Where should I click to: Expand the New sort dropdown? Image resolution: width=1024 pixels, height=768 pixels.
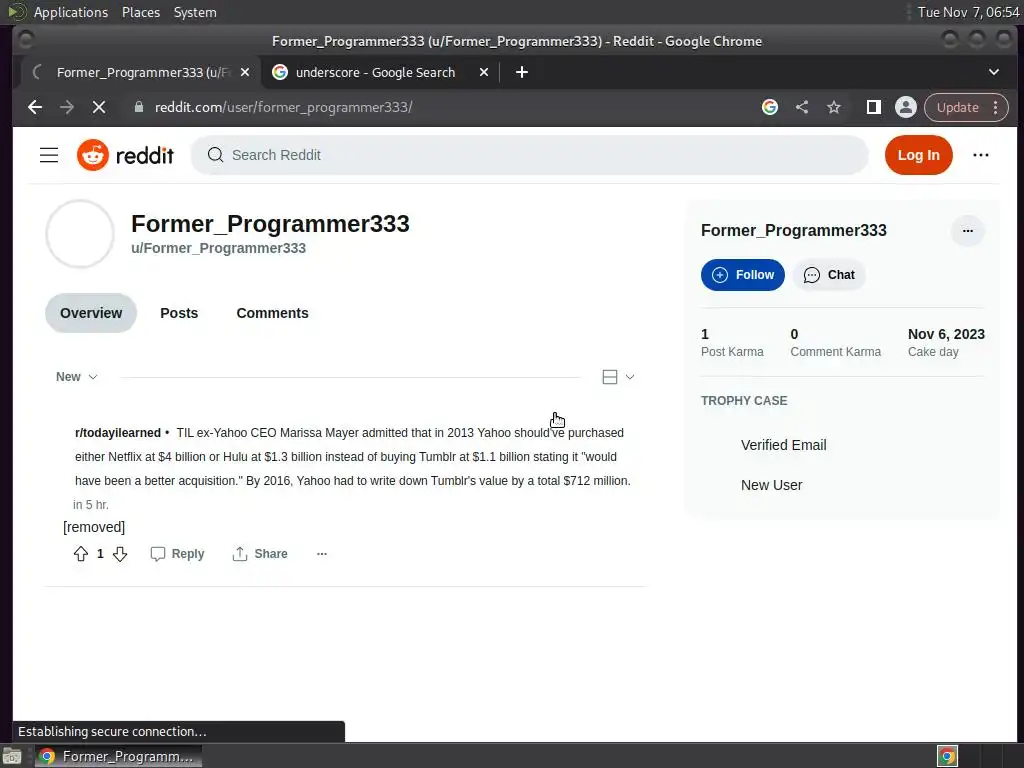76,377
